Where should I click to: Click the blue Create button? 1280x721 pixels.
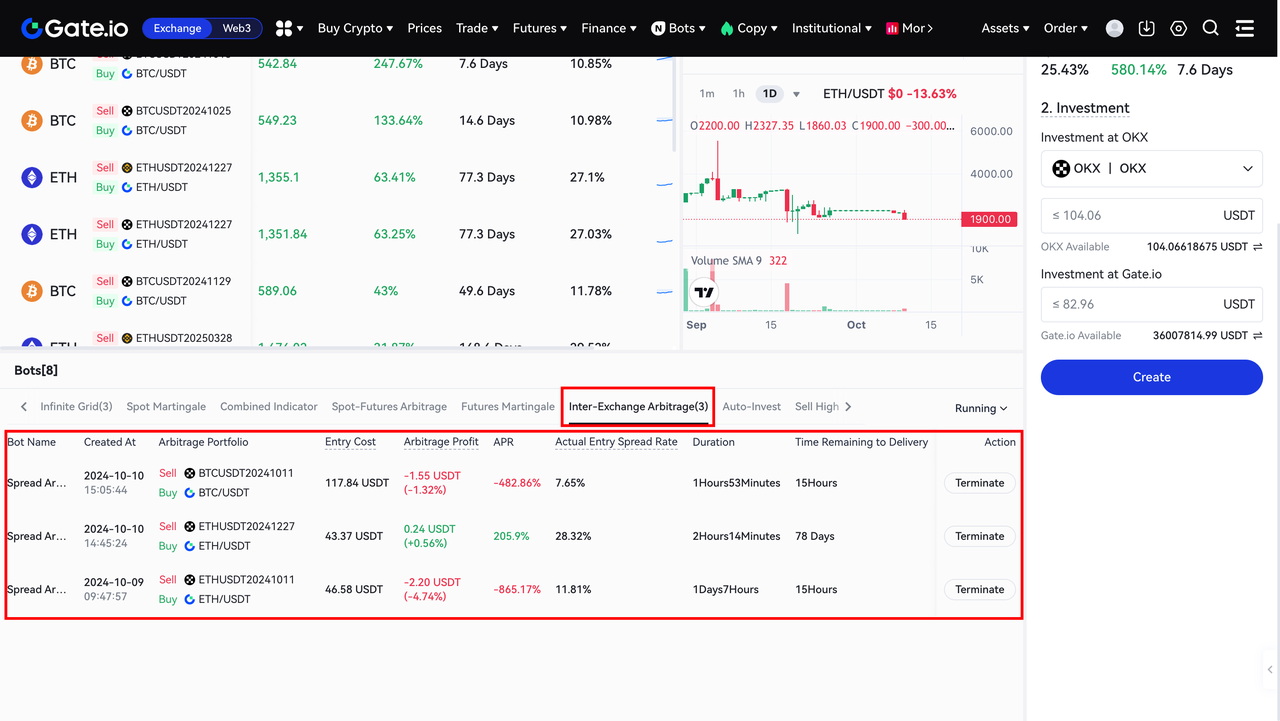[x=1151, y=377]
